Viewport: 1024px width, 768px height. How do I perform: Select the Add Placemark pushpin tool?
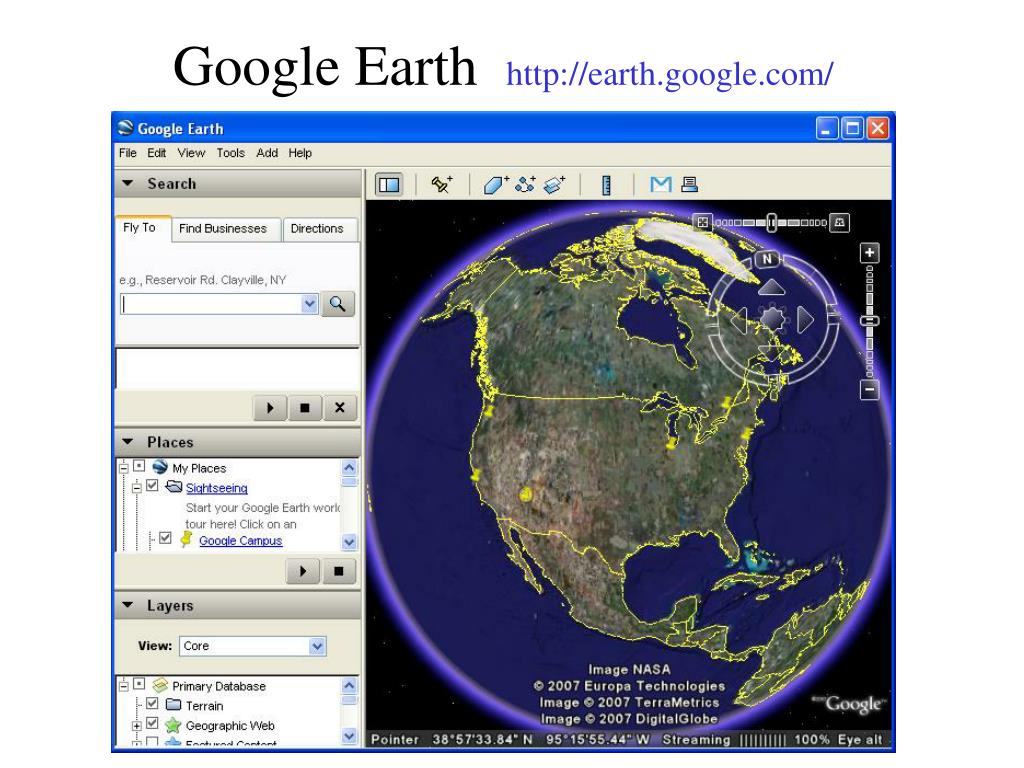[442, 185]
